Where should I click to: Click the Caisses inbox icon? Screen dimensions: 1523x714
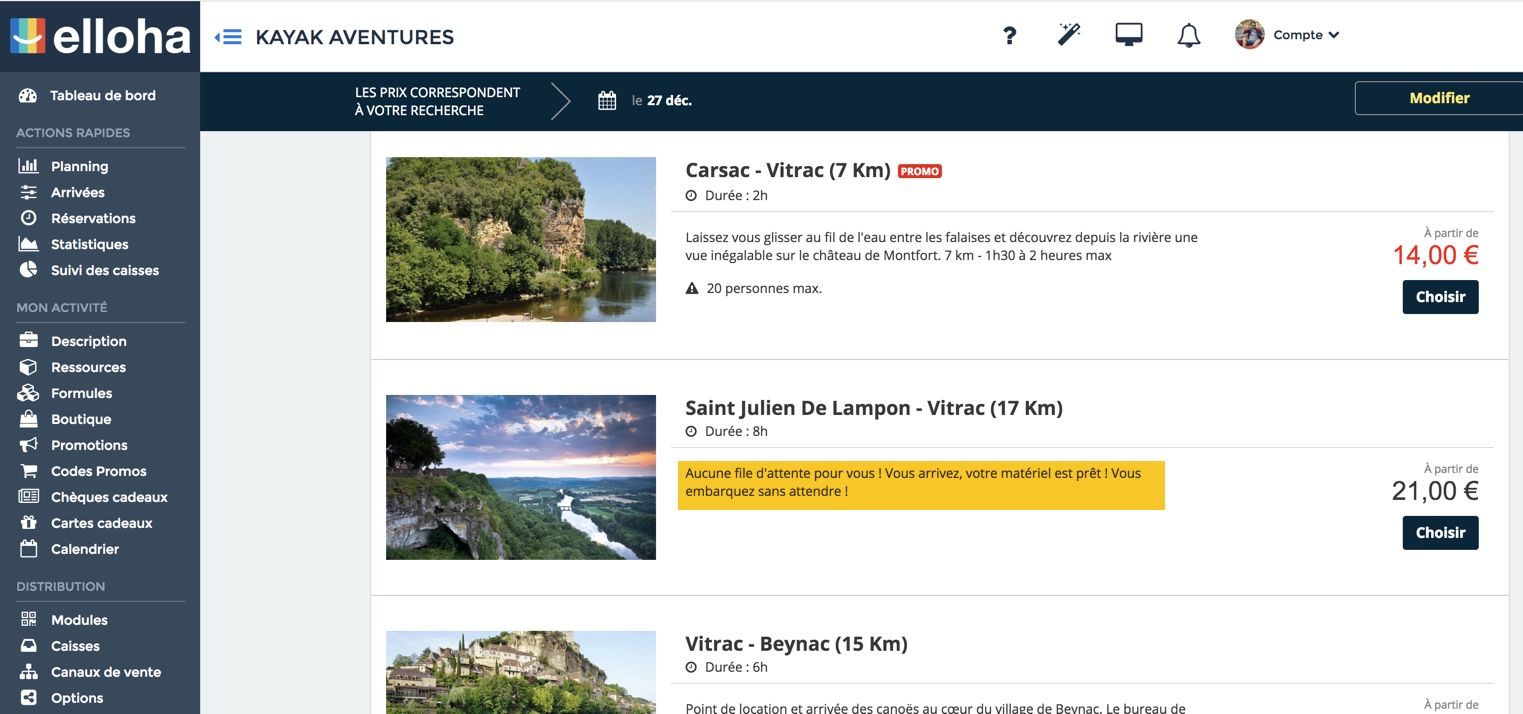[x=28, y=646]
